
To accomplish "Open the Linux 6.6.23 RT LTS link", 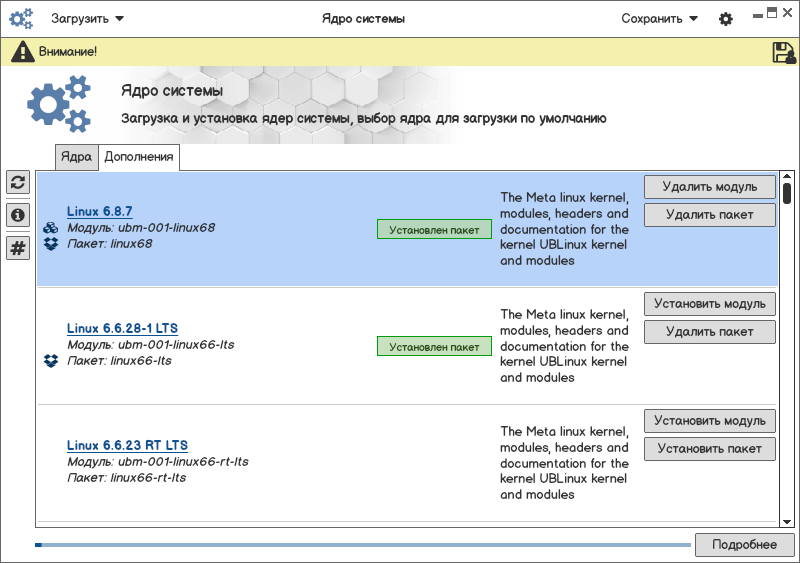I will tap(127, 445).
